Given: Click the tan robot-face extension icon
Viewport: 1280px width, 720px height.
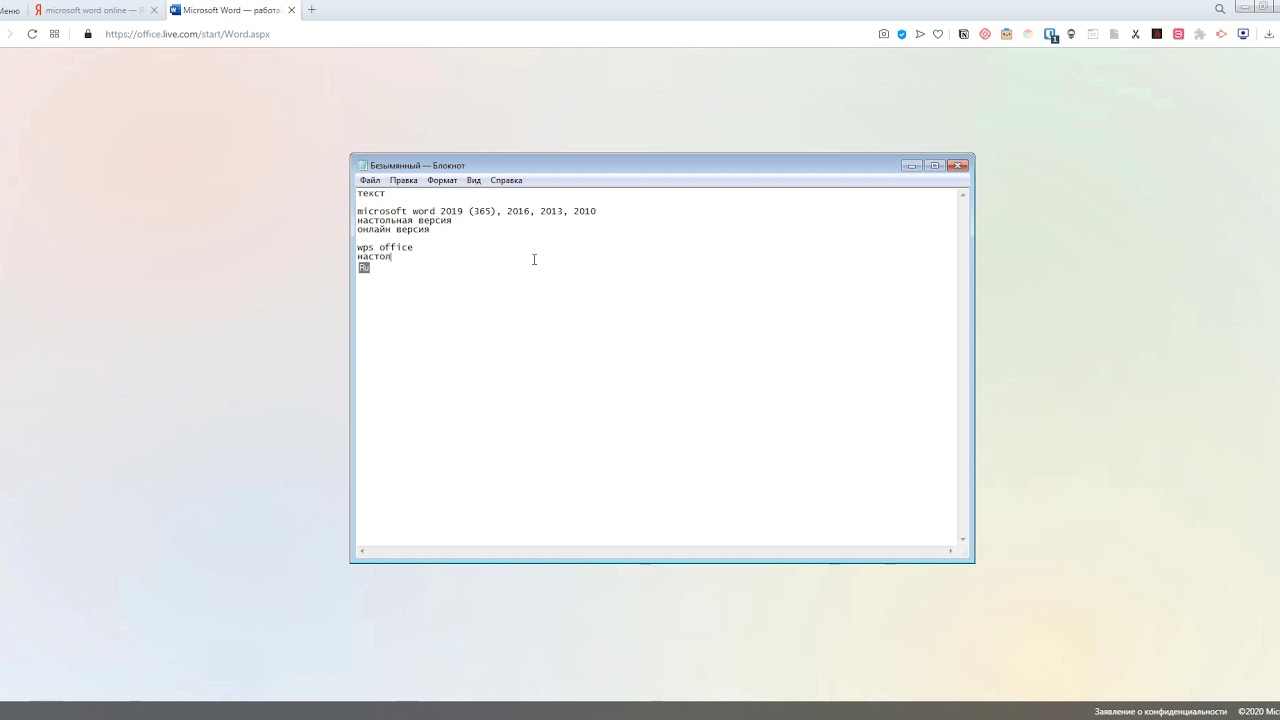Looking at the screenshot, I should pyautogui.click(x=1006, y=34).
